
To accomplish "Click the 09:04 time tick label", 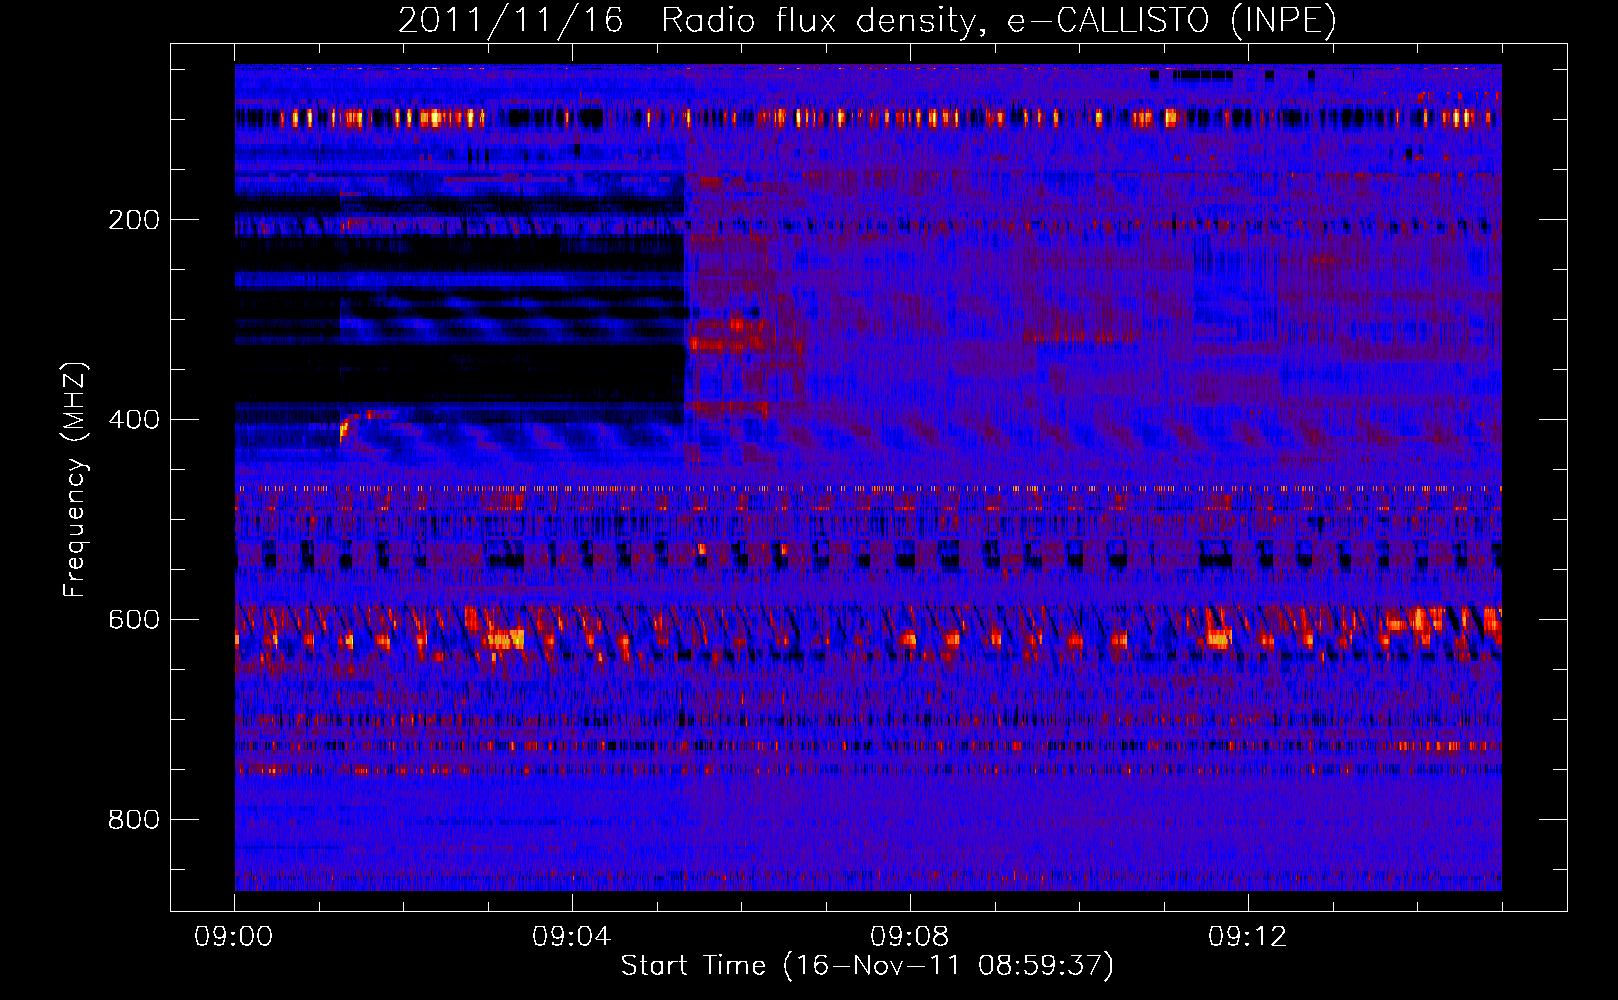I will click(x=572, y=937).
